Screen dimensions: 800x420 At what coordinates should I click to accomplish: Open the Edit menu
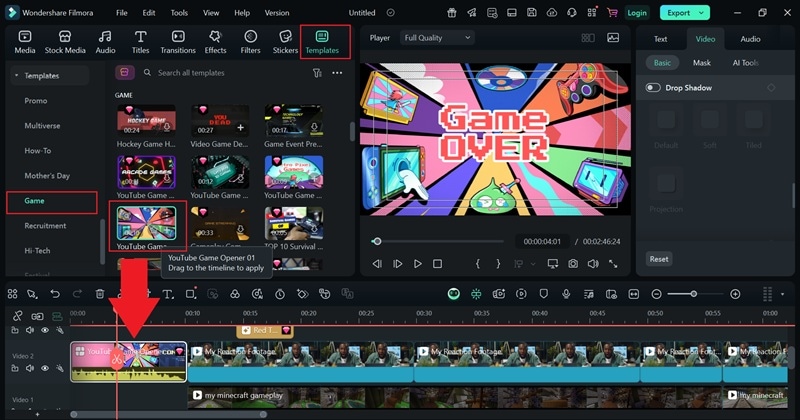(149, 13)
